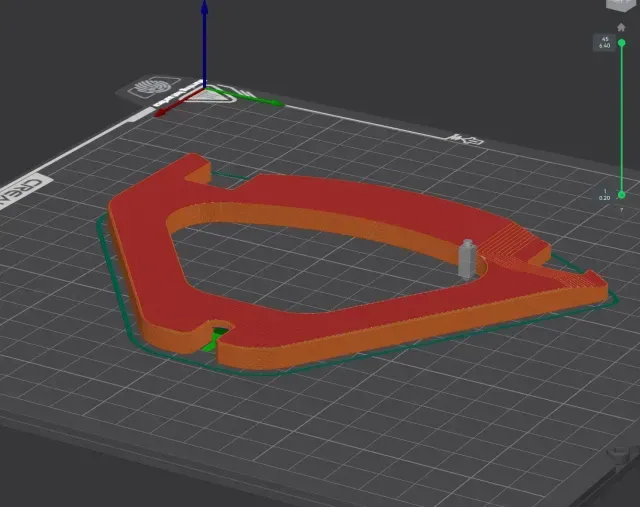This screenshot has width=640, height=507.
Task: Click the home view reset icon
Action: point(621,27)
